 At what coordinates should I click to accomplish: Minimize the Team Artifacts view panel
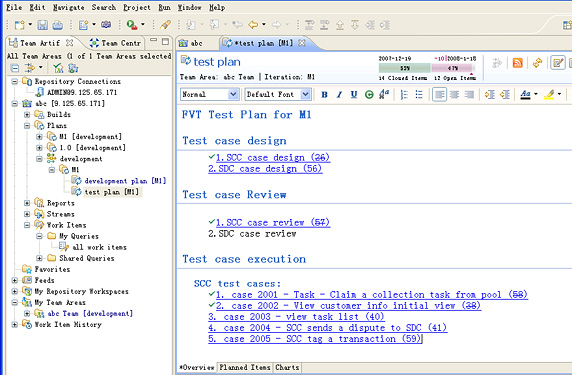click(x=154, y=40)
